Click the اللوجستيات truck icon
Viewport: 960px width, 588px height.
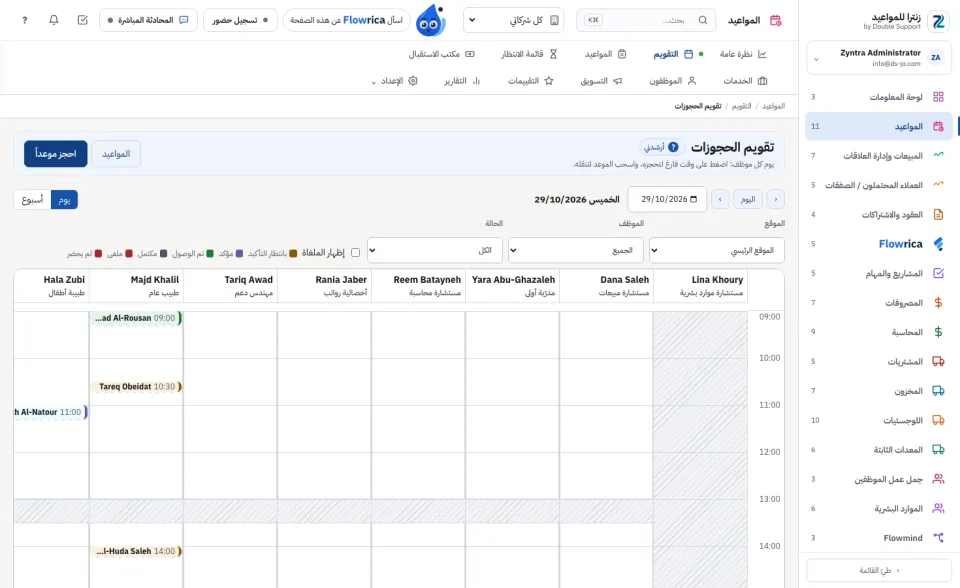coord(938,420)
